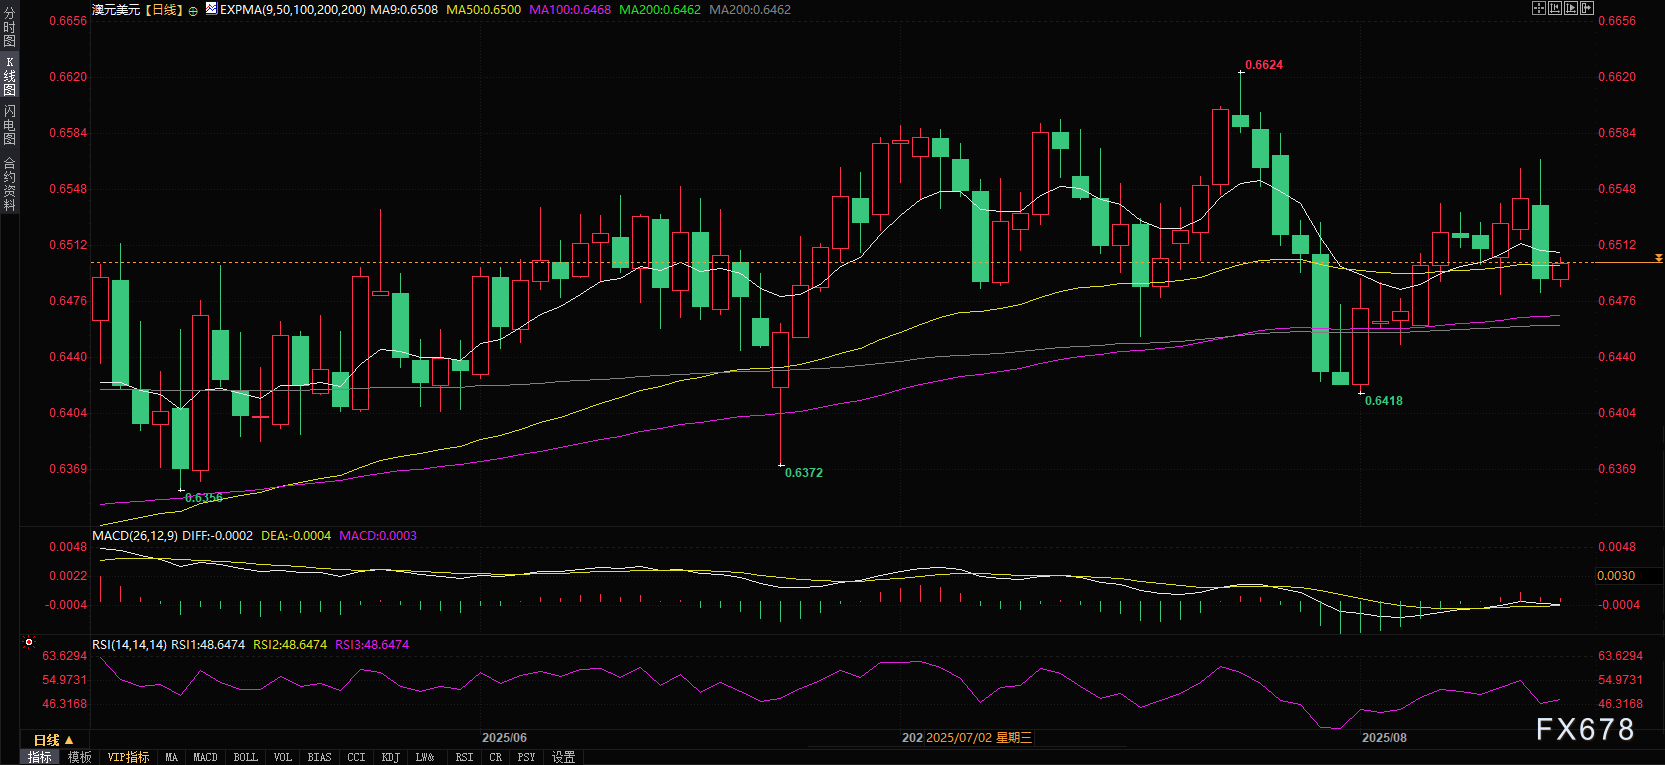Viewport: 1665px width, 765px height.
Task: Click the EXPMA indicator chart icon
Action: pyautogui.click(x=211, y=9)
